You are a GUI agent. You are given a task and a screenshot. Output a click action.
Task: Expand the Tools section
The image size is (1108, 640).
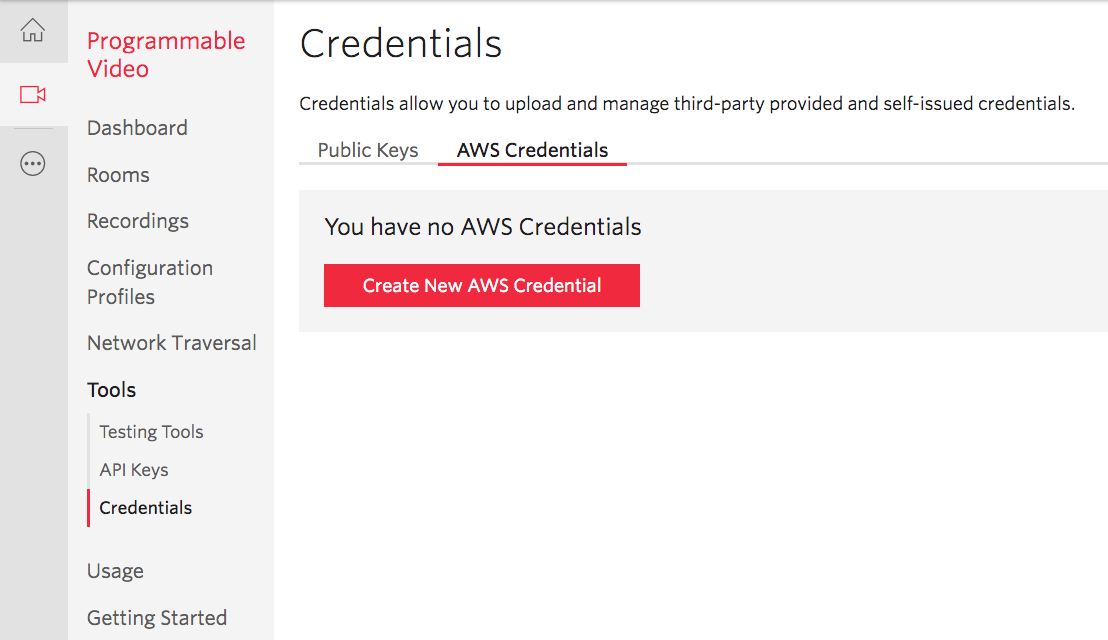tap(111, 390)
